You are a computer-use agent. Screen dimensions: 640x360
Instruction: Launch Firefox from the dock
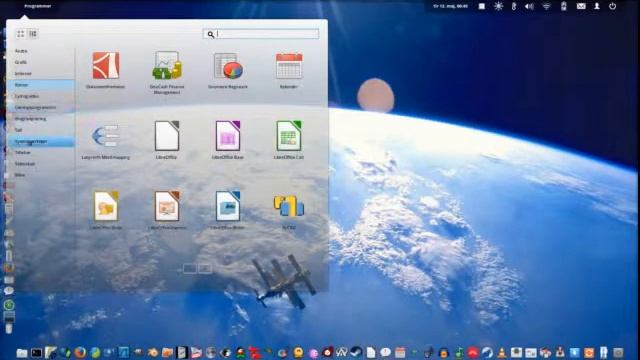(80, 352)
